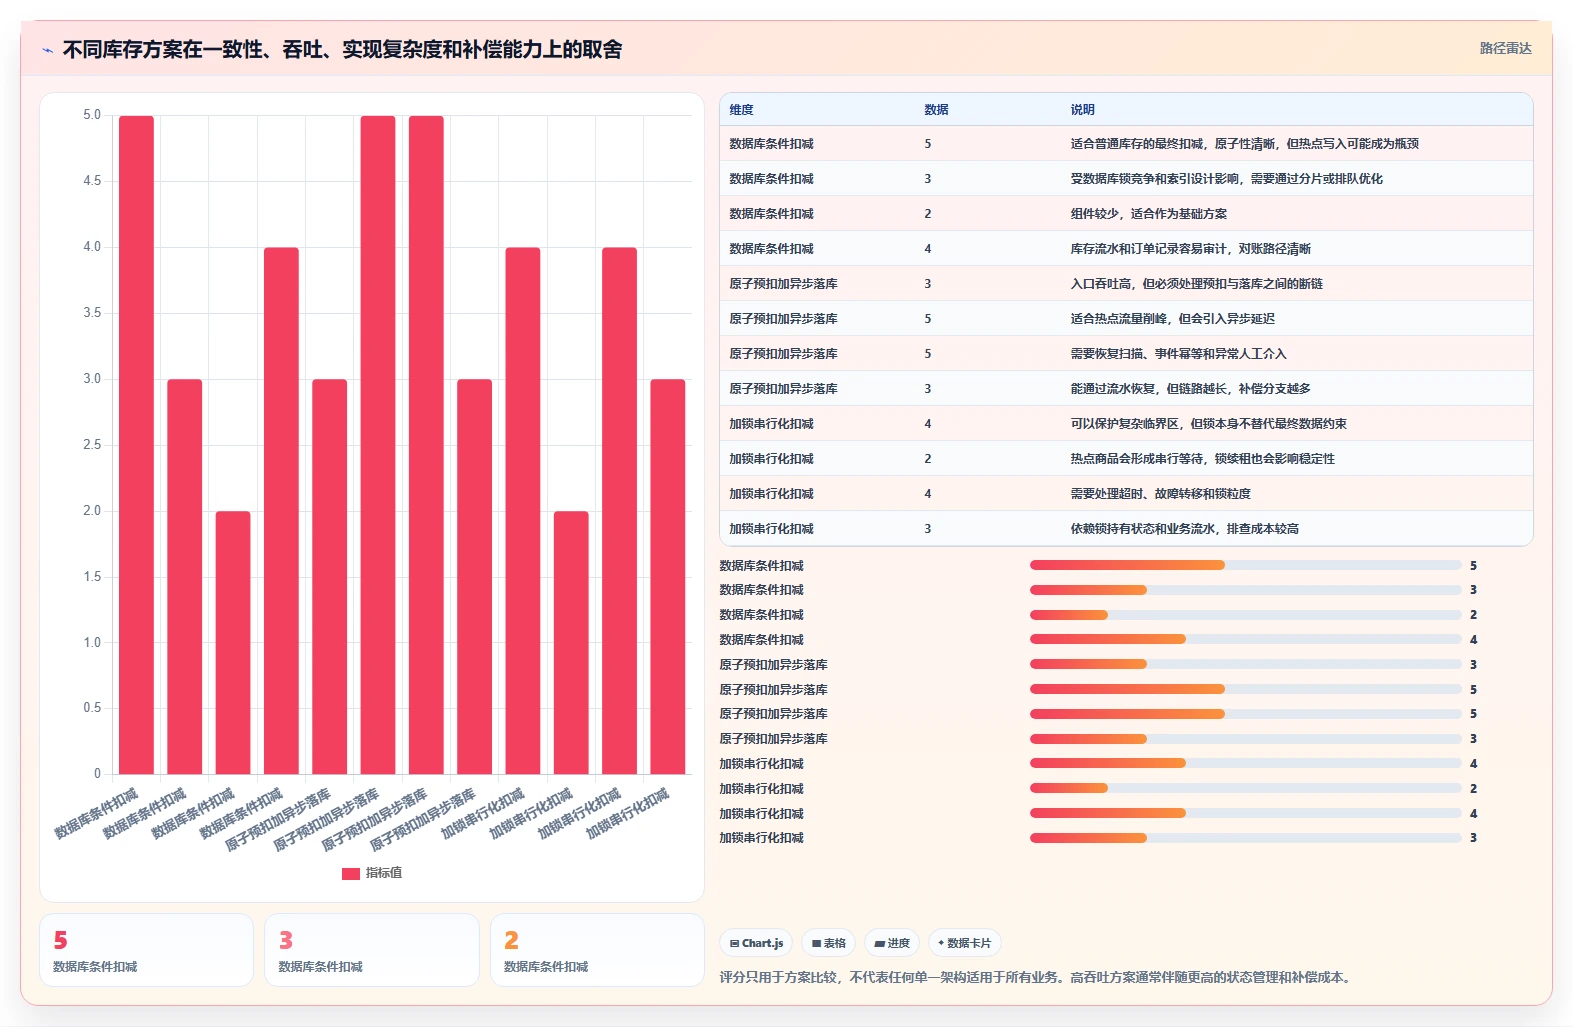Viewport: 1573px width, 1027px height.
Task: Click the 数据卡片 chip
Action: [x=965, y=943]
